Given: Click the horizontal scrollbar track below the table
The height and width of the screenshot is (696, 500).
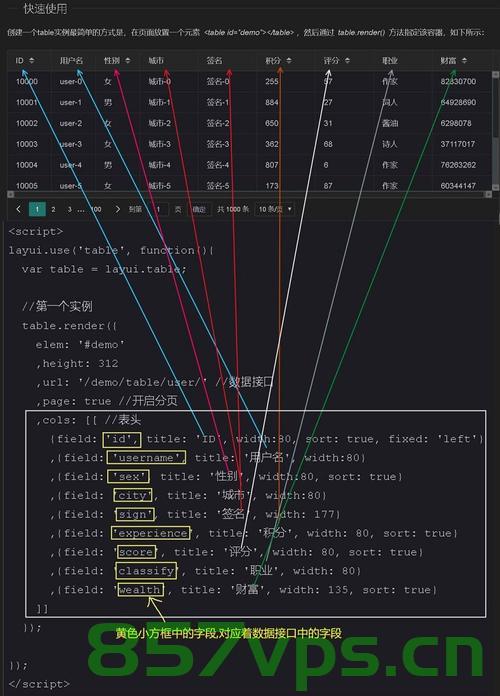Looking at the screenshot, I should (249, 194).
